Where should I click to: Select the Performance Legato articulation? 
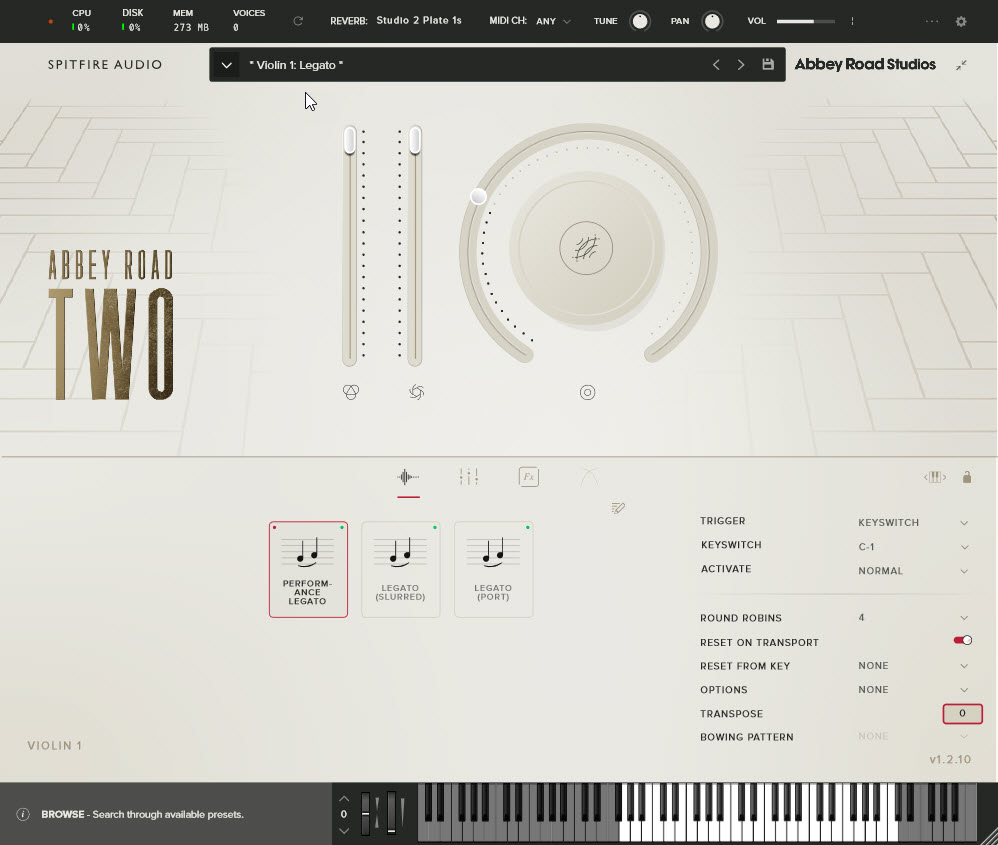click(308, 569)
